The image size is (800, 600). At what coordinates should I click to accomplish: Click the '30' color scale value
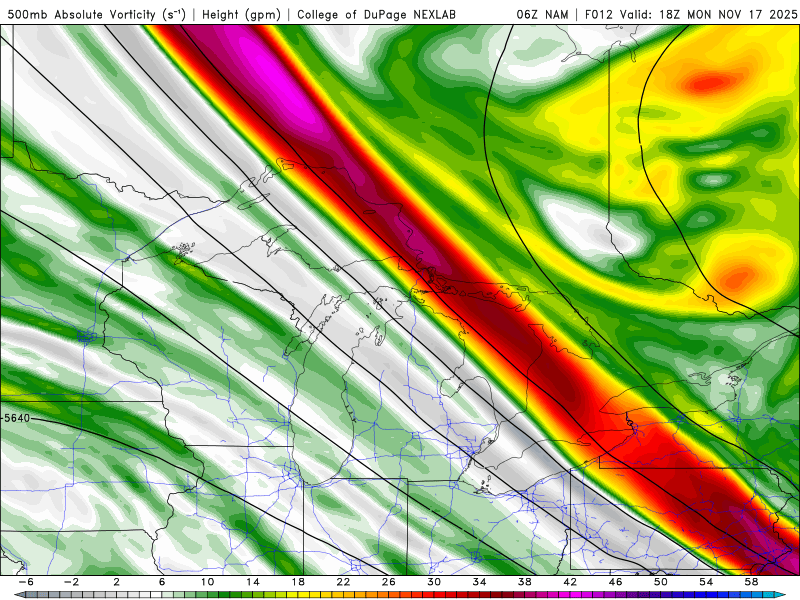(434, 582)
